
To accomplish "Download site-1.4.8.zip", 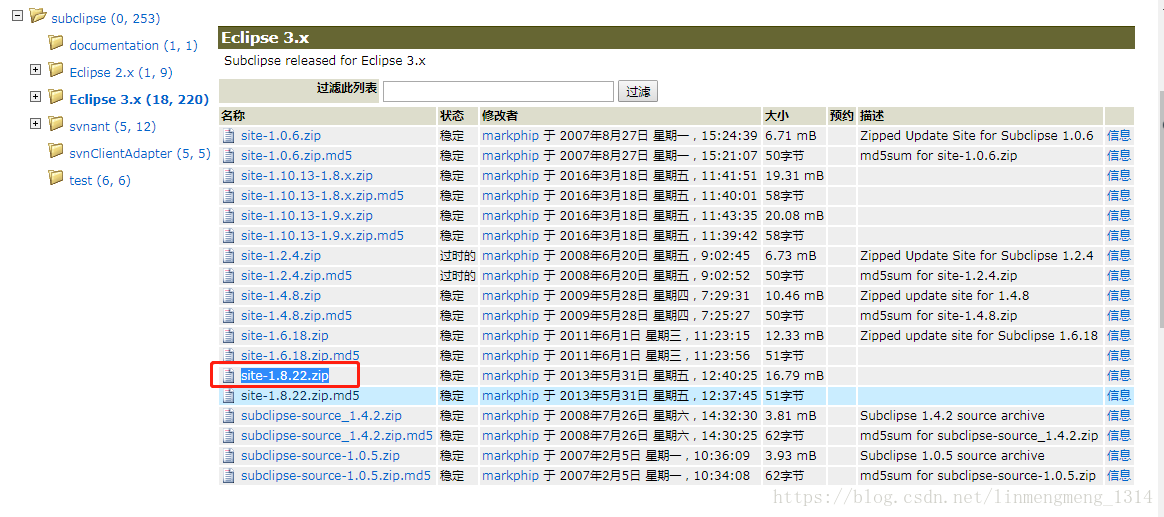I will [x=281, y=296].
